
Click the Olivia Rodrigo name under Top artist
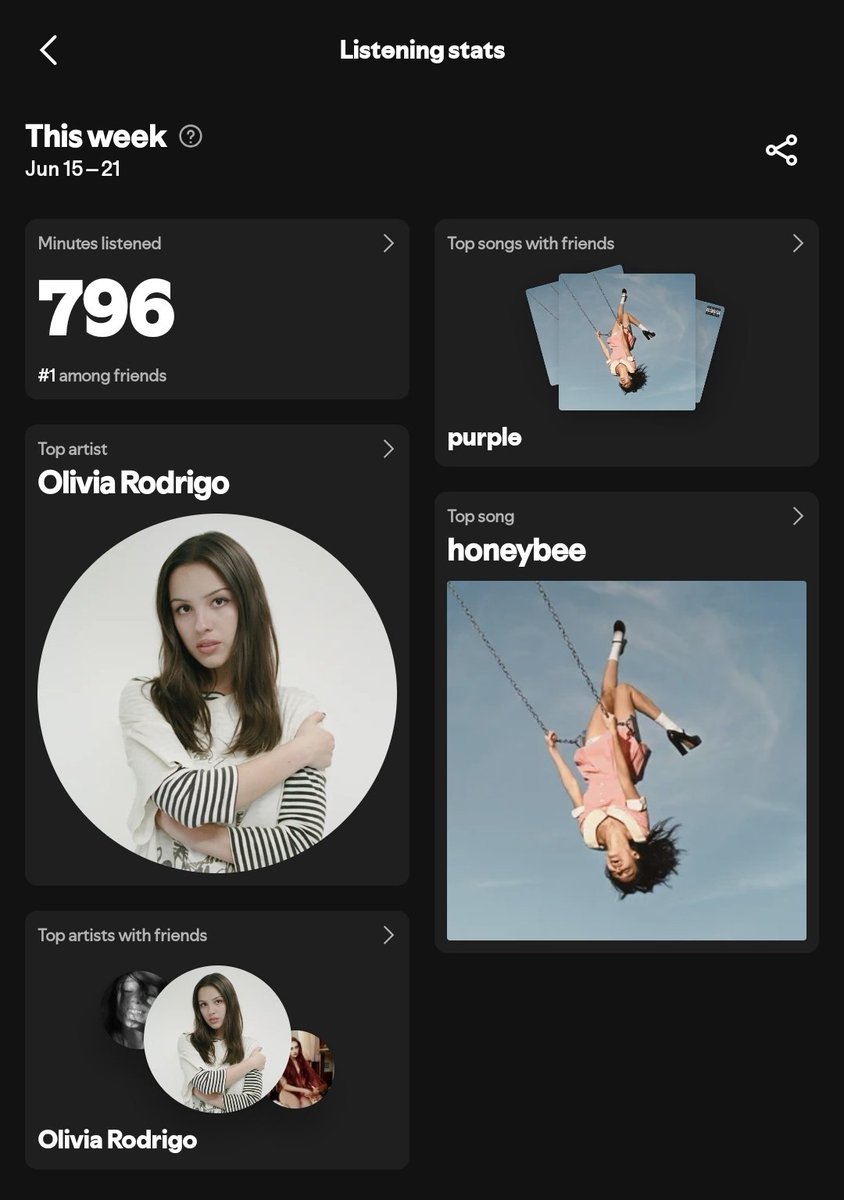coord(133,483)
